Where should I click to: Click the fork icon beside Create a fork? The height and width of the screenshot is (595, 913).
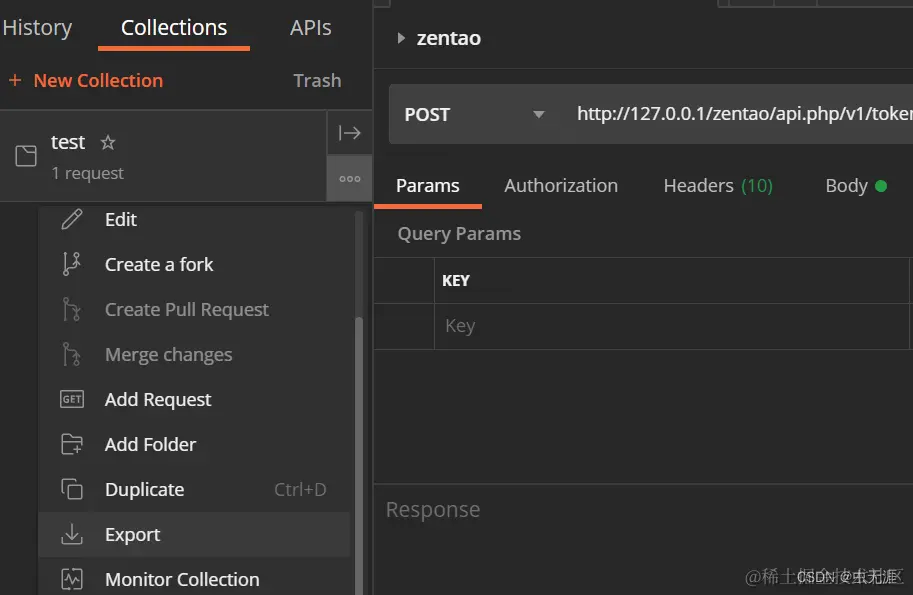click(72, 264)
